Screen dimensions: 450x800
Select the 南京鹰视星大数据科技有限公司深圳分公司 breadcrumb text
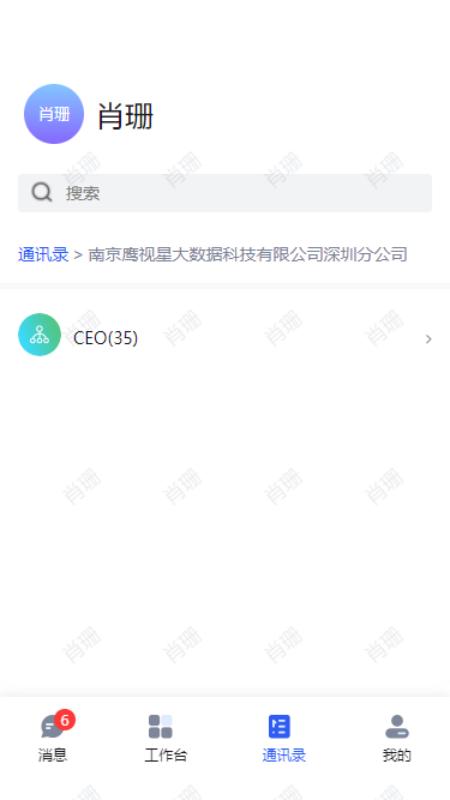pyautogui.click(x=248, y=254)
